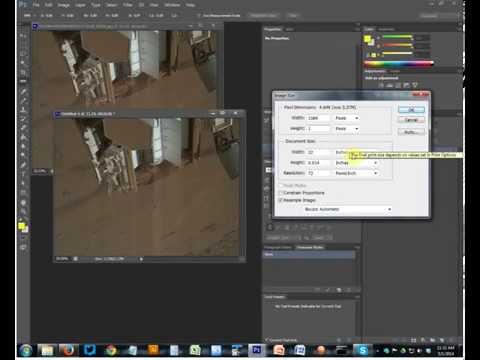Click Photoshop icon in taskbar
The image size is (480, 360).
pos(257,350)
